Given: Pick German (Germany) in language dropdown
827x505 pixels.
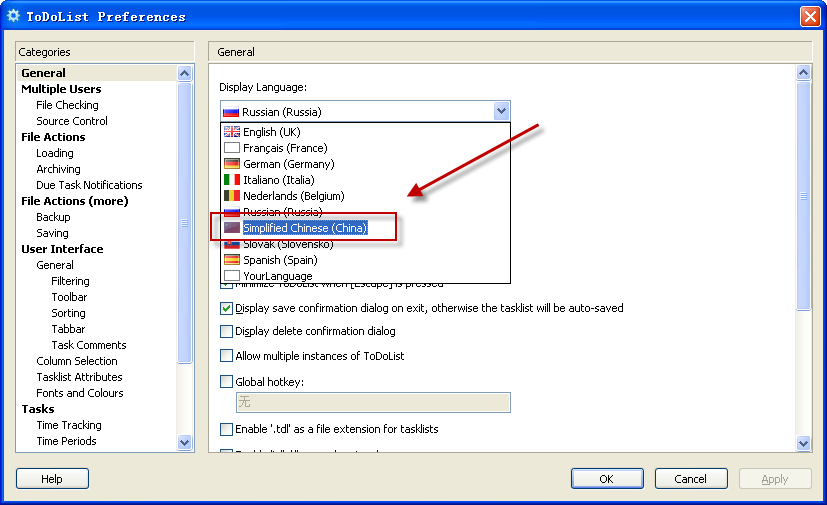Looking at the screenshot, I should click(366, 164).
